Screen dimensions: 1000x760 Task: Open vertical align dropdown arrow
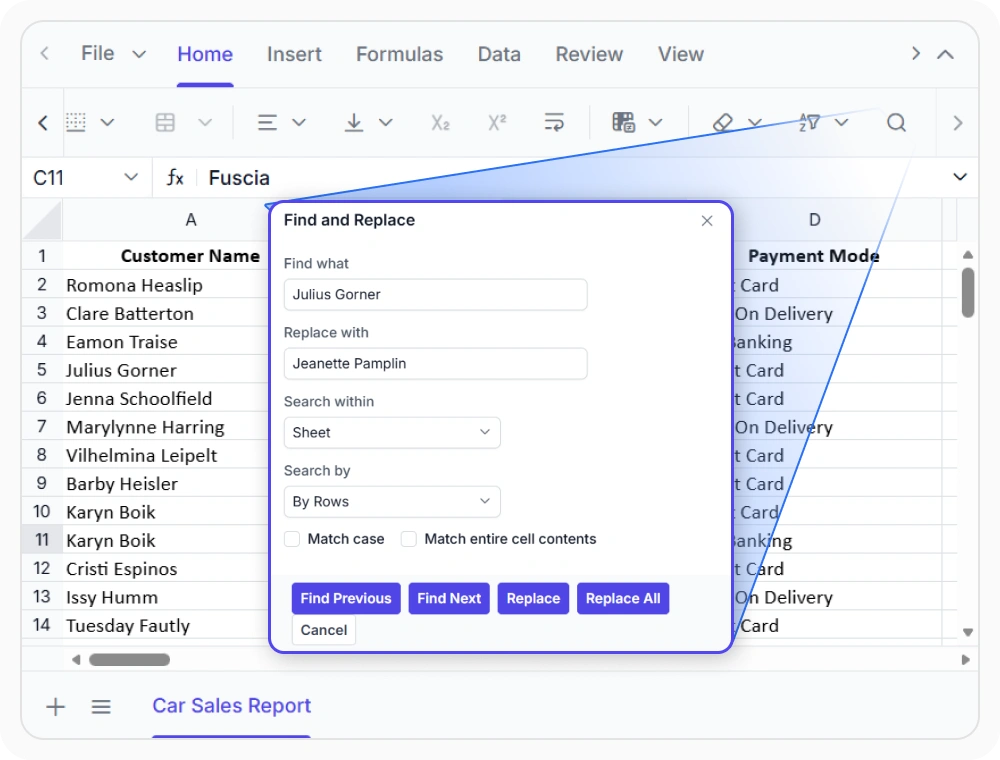point(385,122)
